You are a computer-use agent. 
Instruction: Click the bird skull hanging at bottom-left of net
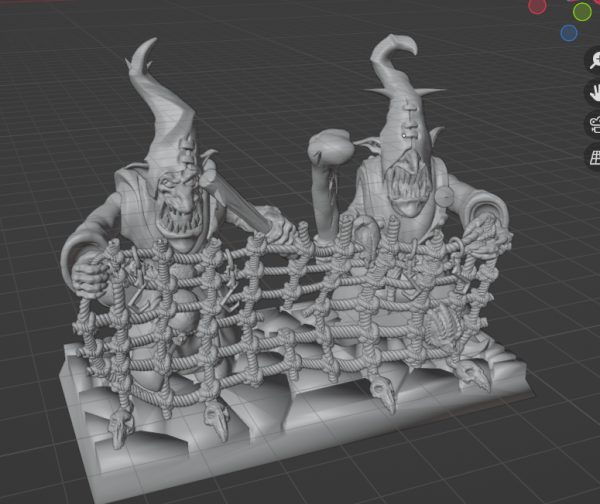[x=120, y=428]
